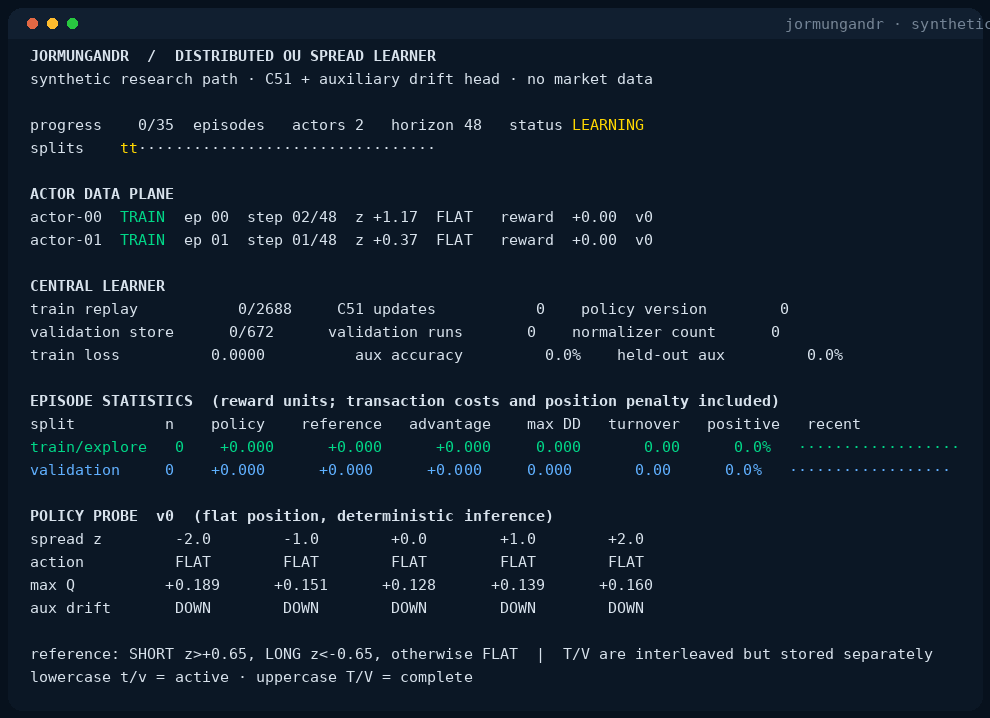Click the 'horizon 48' text
Viewport: 990px width, 718px height.
click(436, 125)
